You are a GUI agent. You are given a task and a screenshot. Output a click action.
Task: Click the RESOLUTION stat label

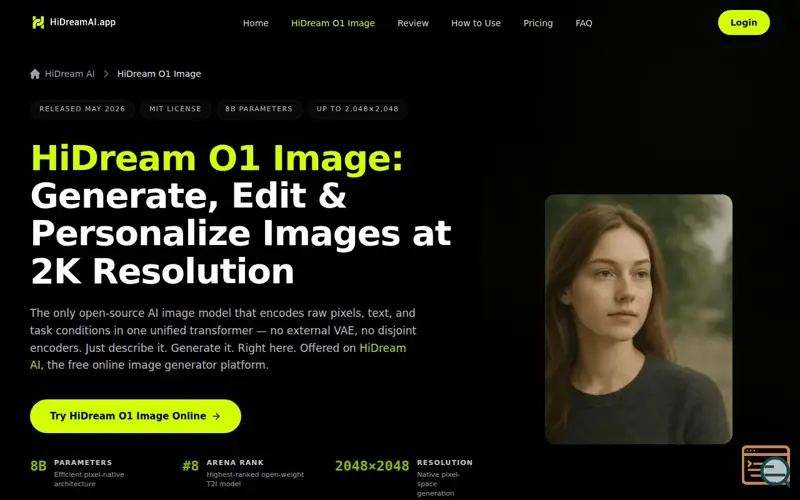pos(444,463)
